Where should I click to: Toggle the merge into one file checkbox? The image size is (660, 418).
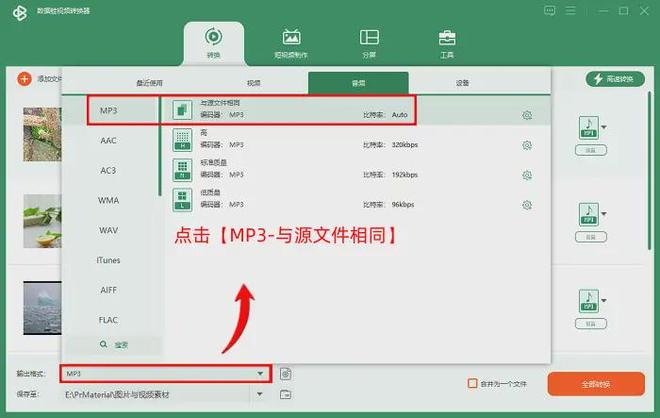(473, 383)
